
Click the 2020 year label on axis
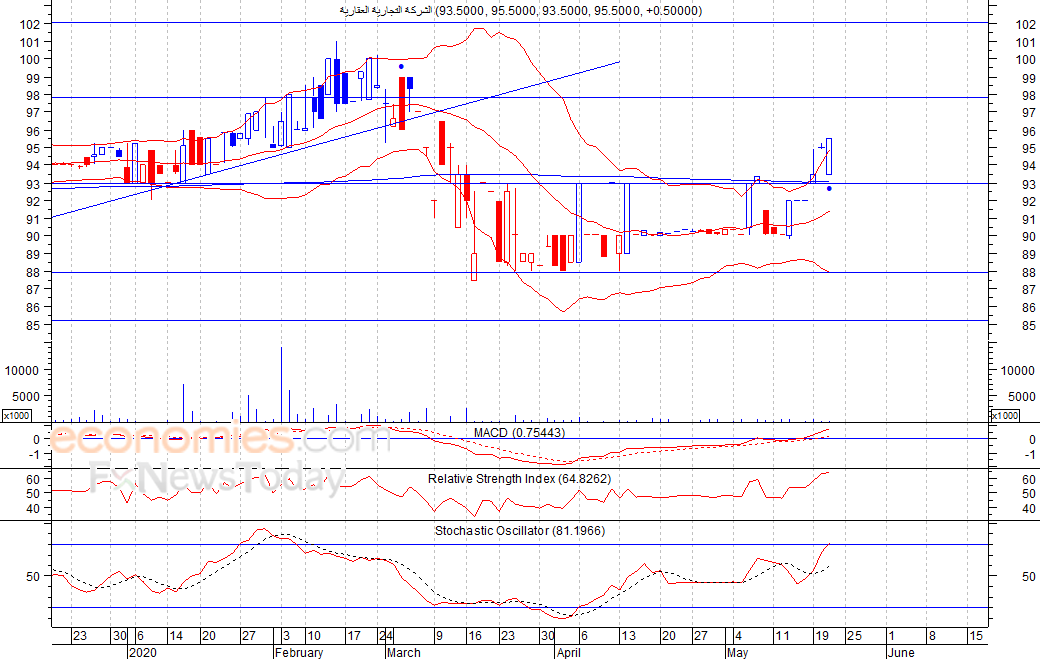[x=143, y=652]
